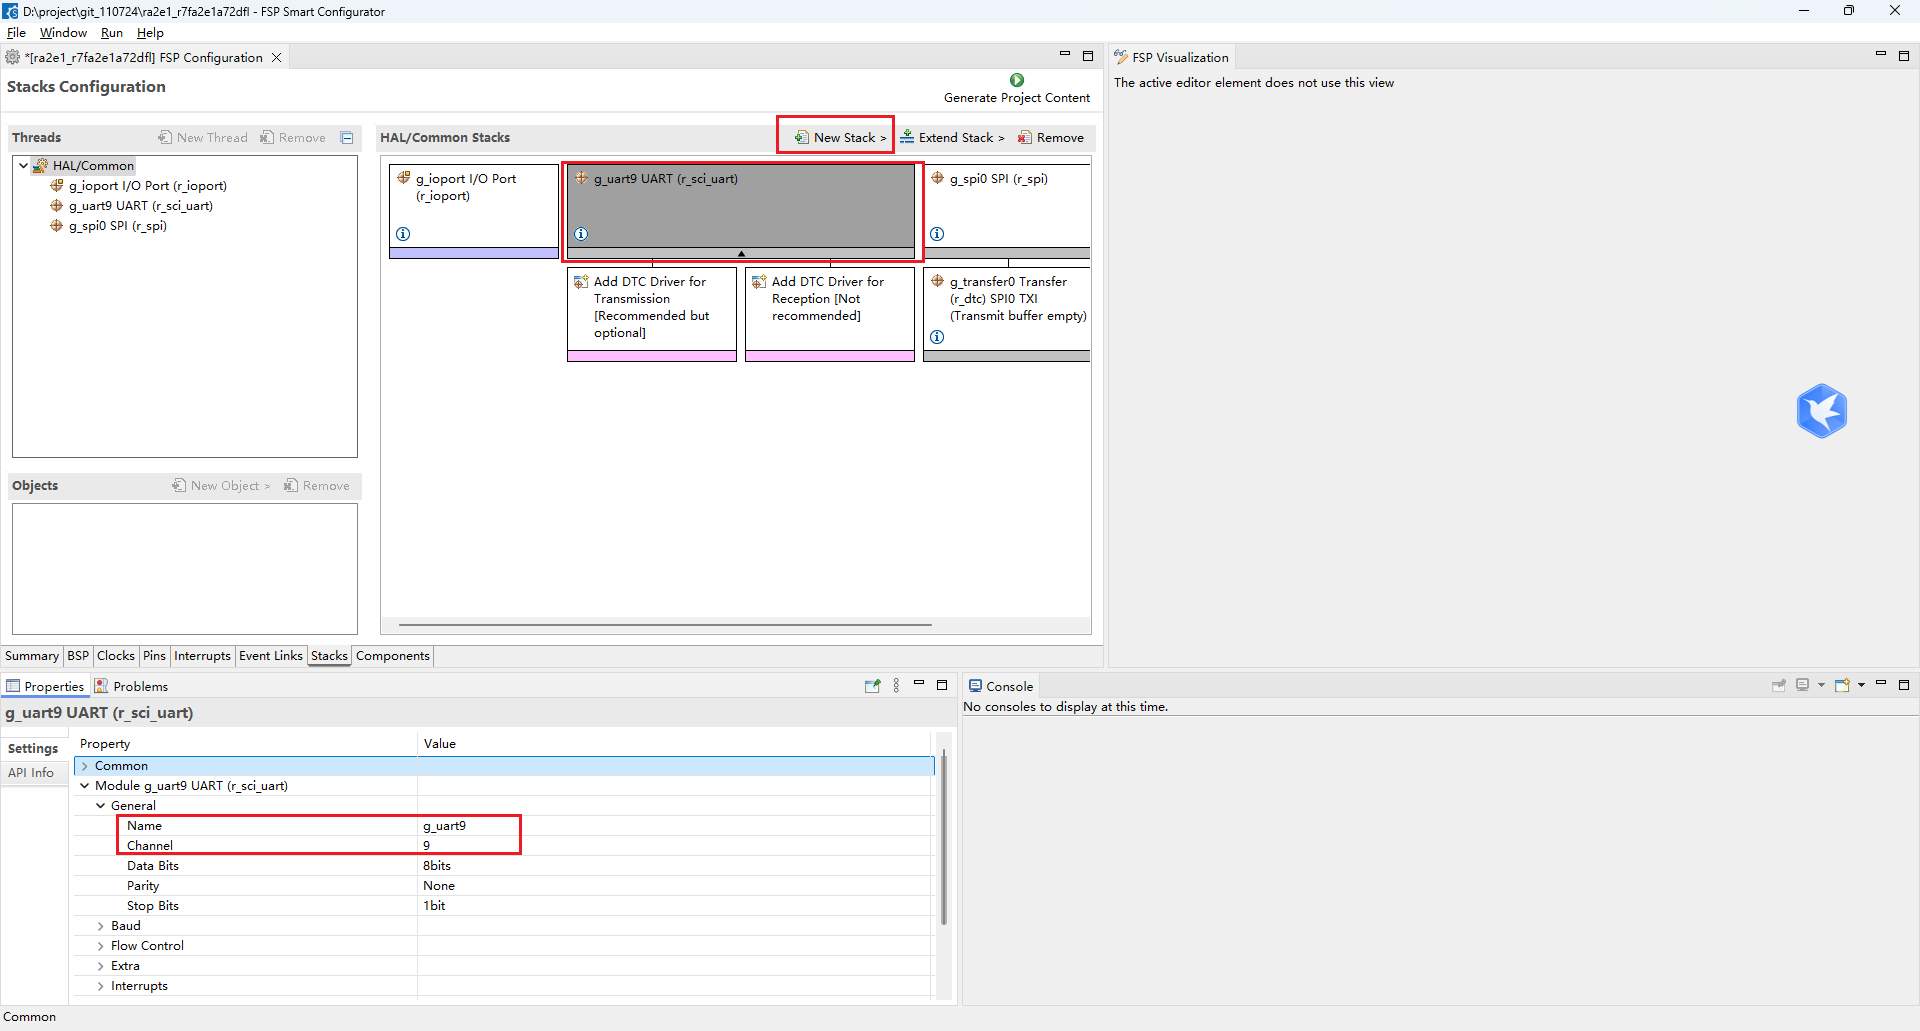The width and height of the screenshot is (1920, 1031).
Task: Open the Data Bits value 8bits
Action: point(675,866)
